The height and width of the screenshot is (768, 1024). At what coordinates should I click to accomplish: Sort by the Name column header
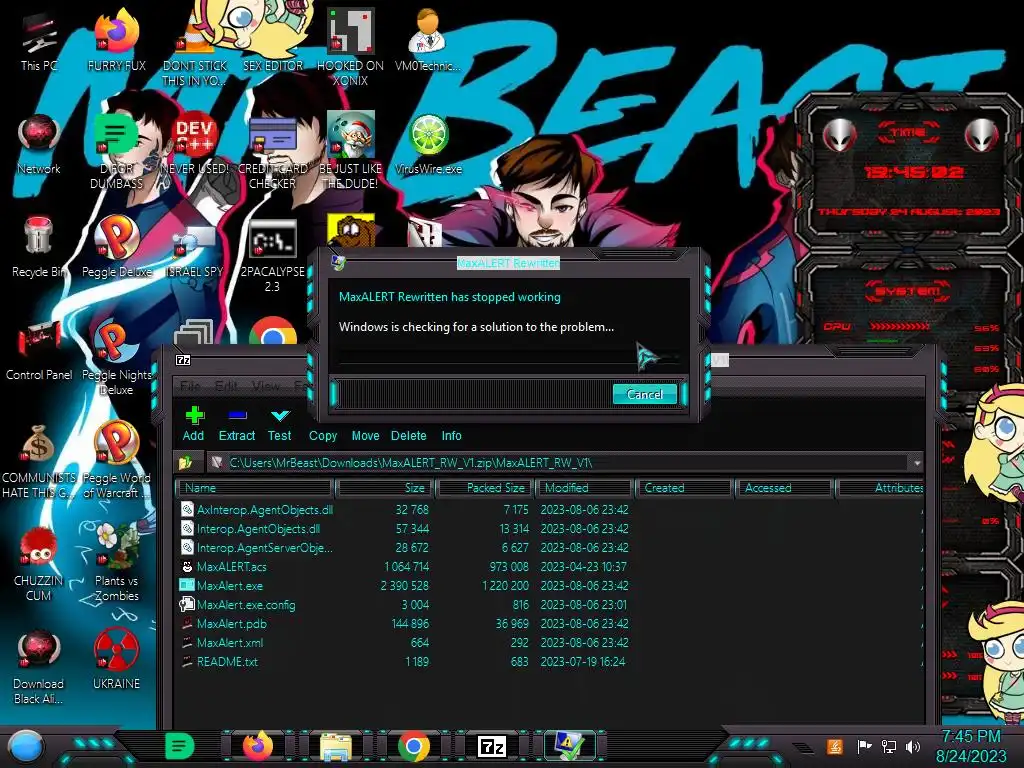(255, 488)
